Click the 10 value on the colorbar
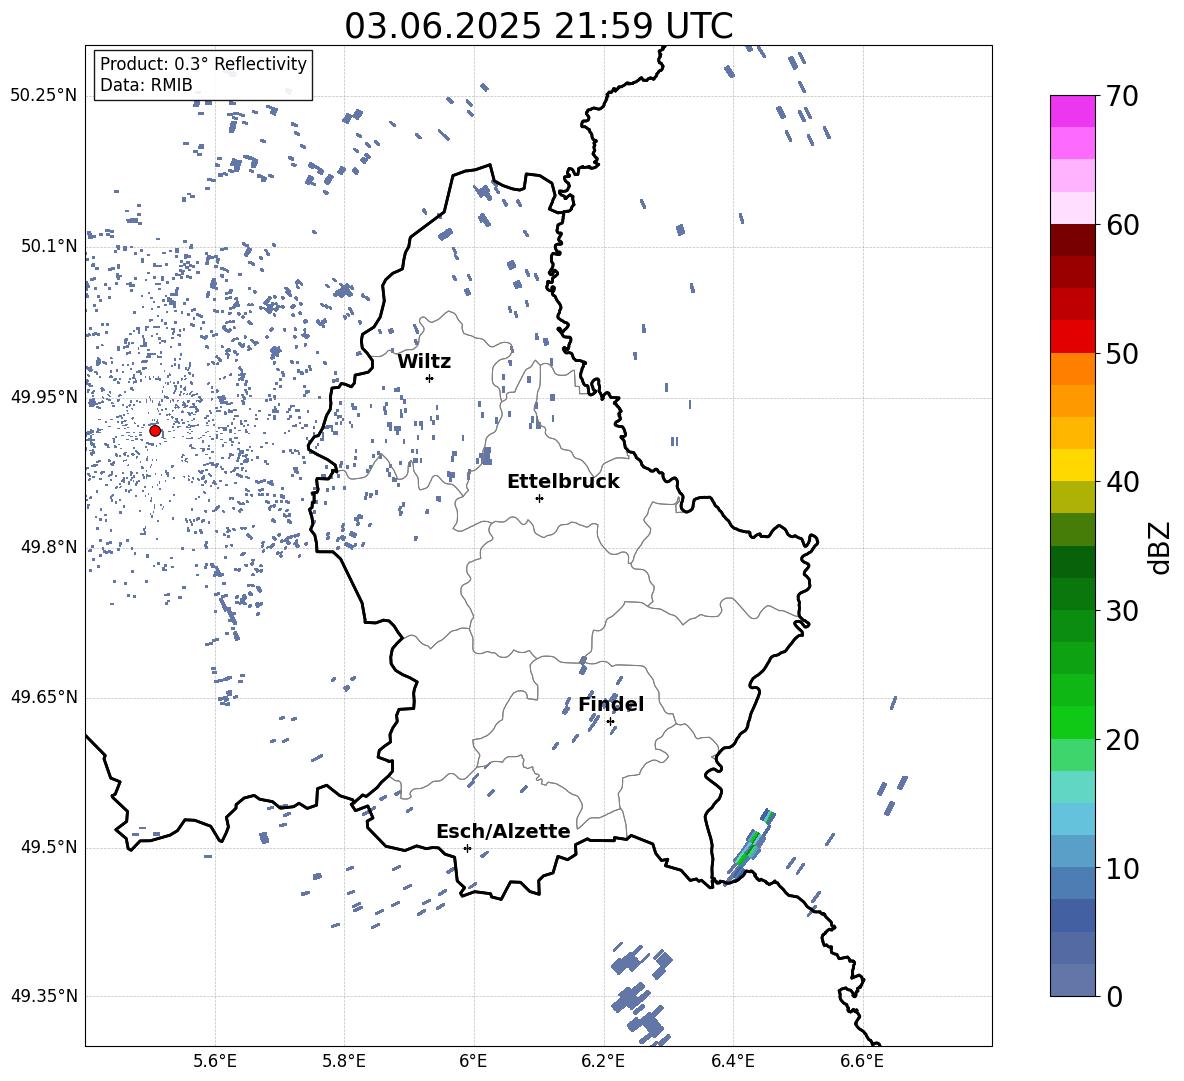Screen dimensions: 1184x1081 click(1122, 869)
